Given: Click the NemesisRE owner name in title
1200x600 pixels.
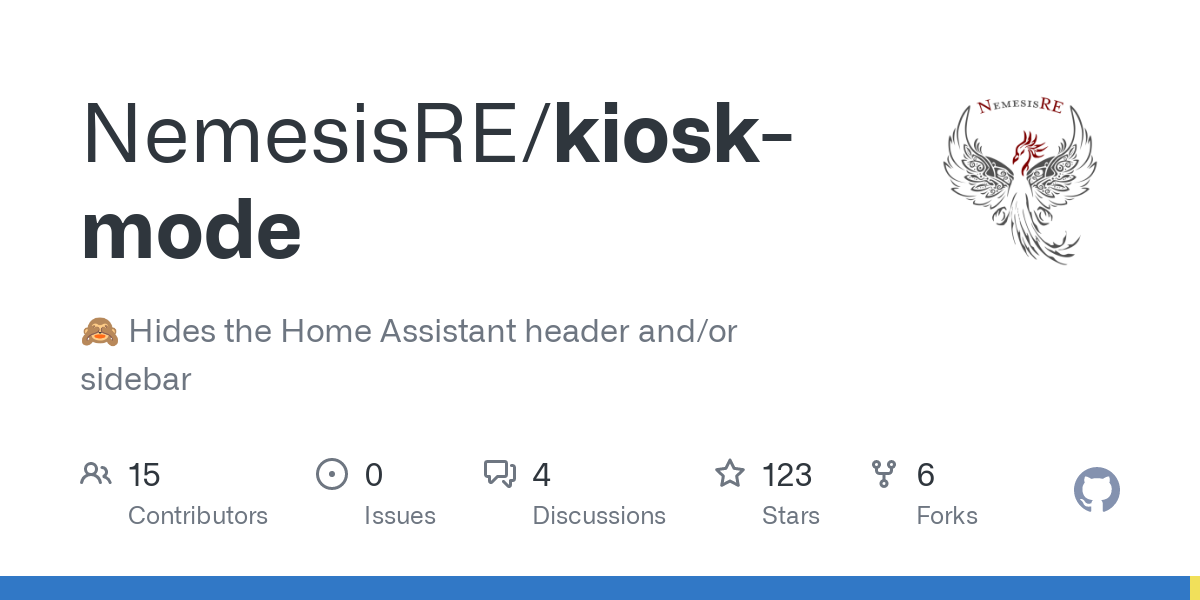Looking at the screenshot, I should click(310, 135).
